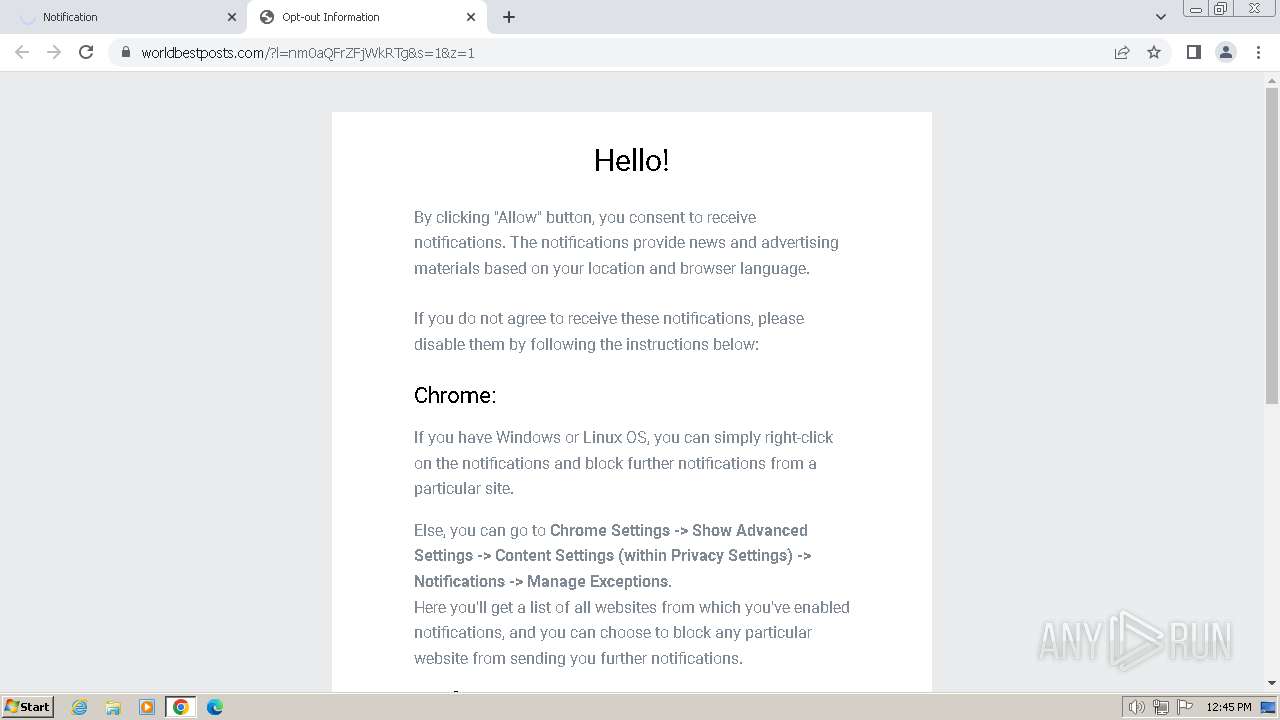Click show desktop tray button

[1269, 707]
